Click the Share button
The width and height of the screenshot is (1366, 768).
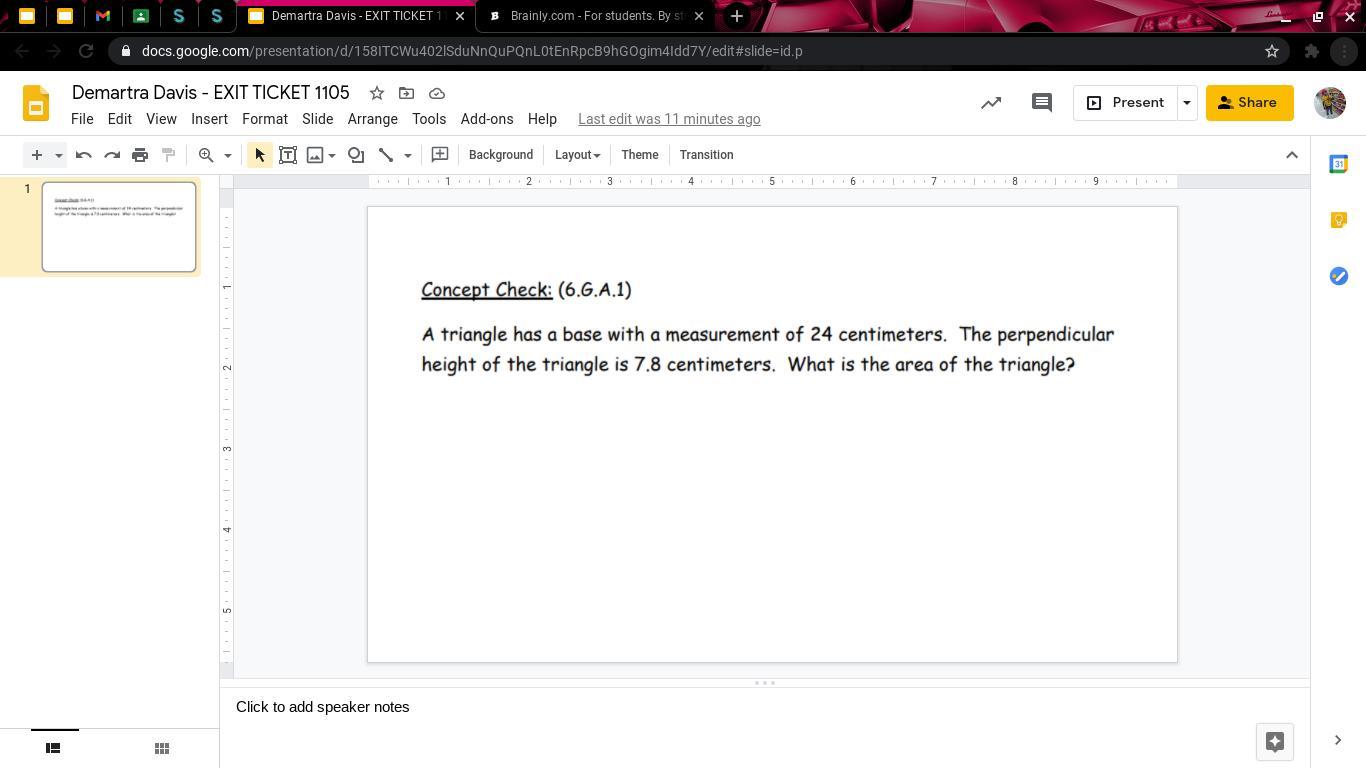click(x=1248, y=103)
